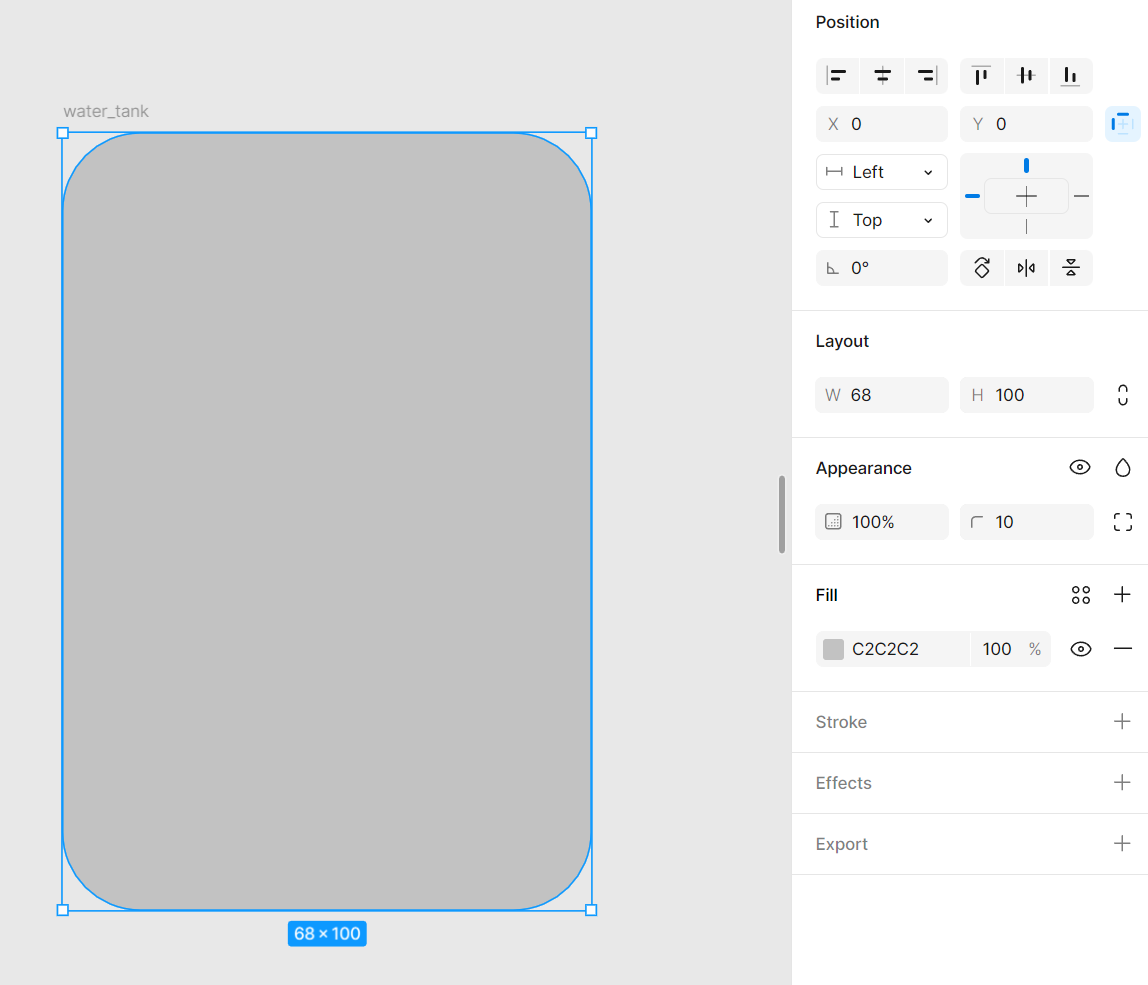Expand individual corner radius options

[1123, 522]
